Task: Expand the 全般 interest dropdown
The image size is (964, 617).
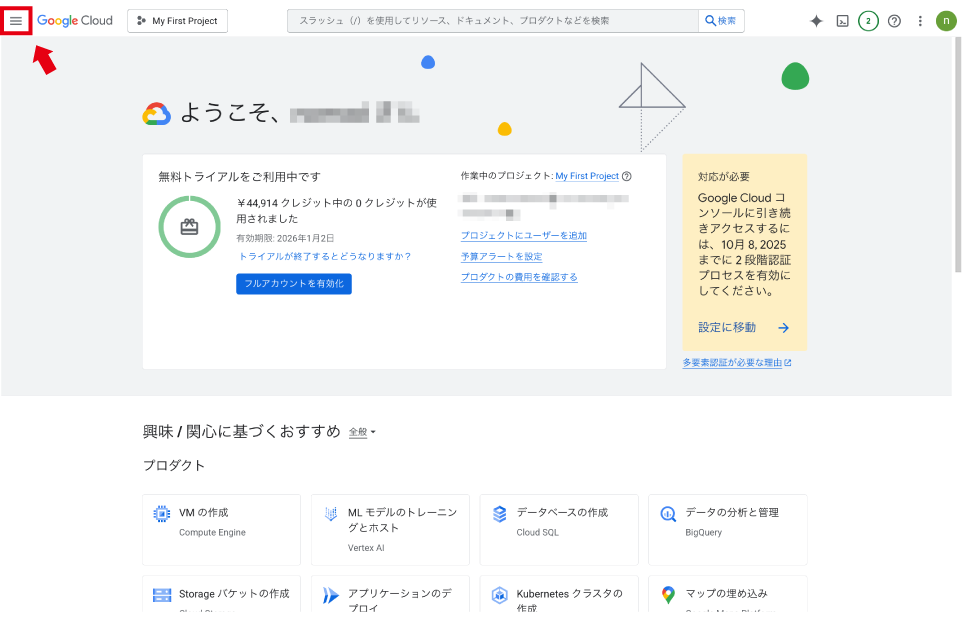Action: 362,432
